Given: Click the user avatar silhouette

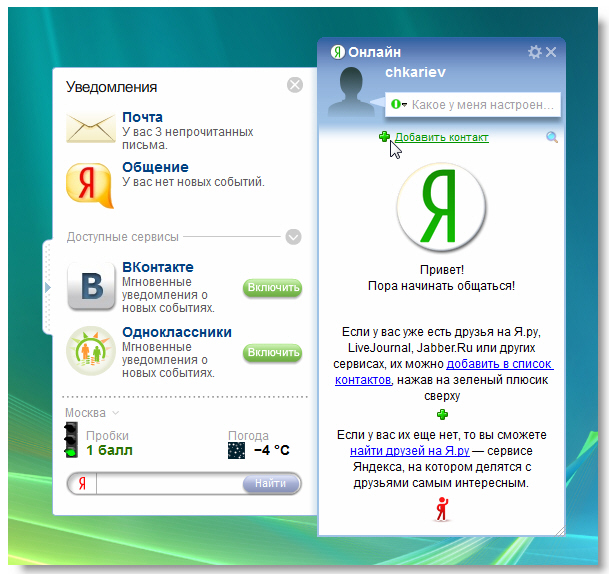Looking at the screenshot, I should [x=351, y=92].
